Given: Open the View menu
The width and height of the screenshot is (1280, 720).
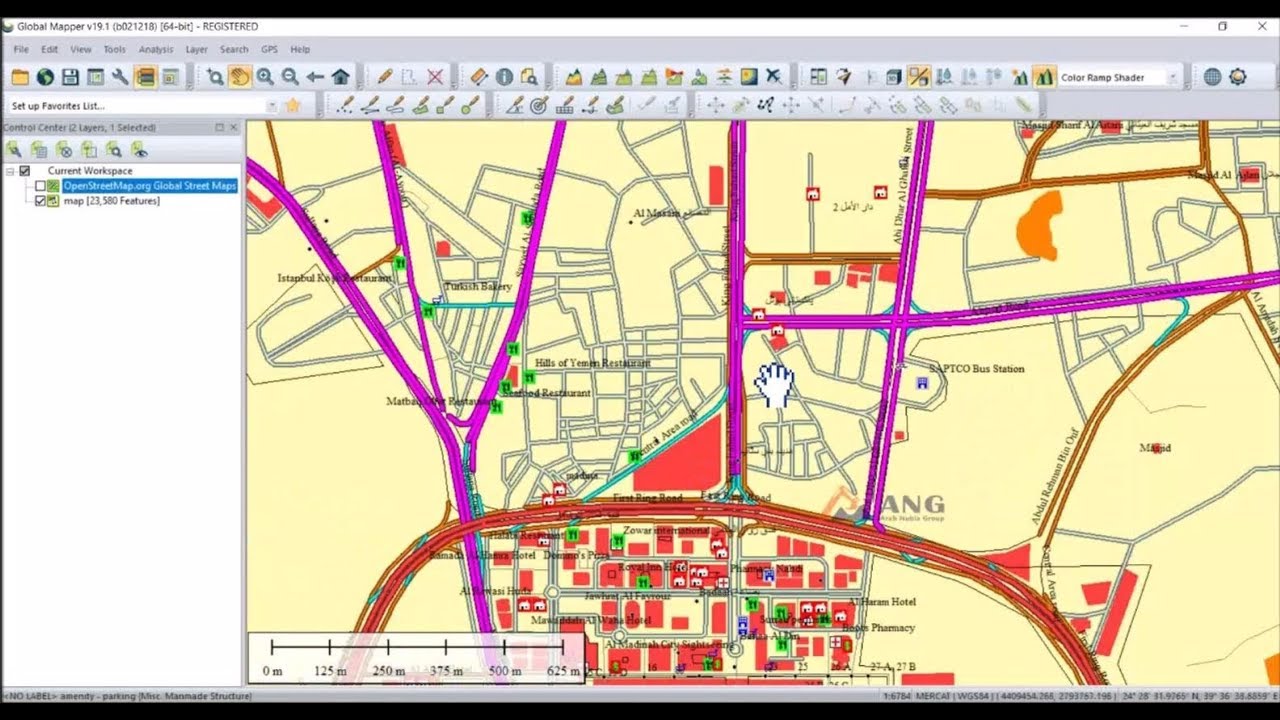Looking at the screenshot, I should [x=81, y=49].
